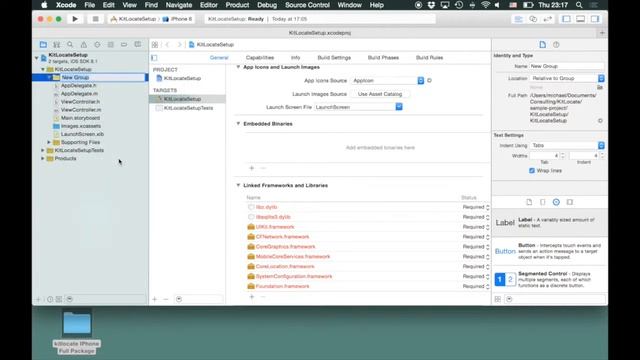Expand the KitLocateSetupTests group

(x=42, y=150)
